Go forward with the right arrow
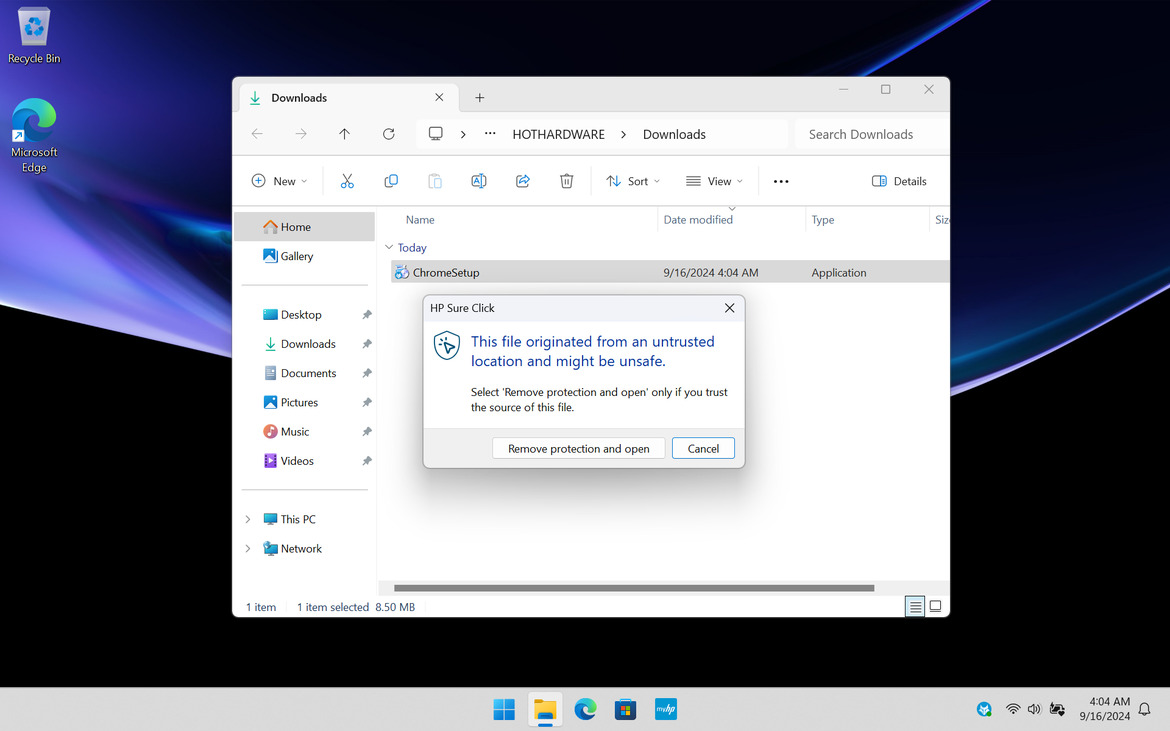 tap(301, 134)
